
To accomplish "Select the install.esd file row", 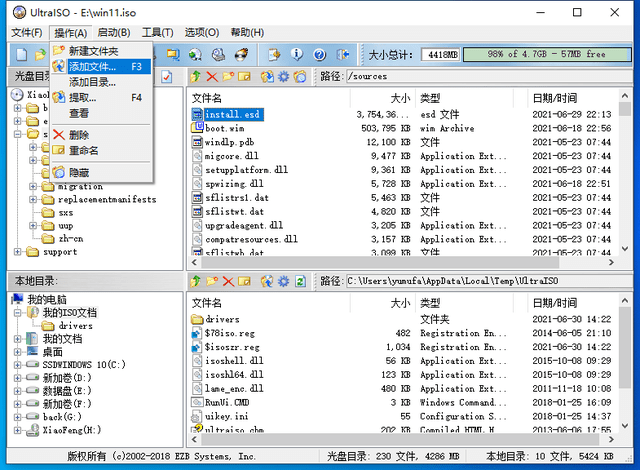I will (402, 114).
